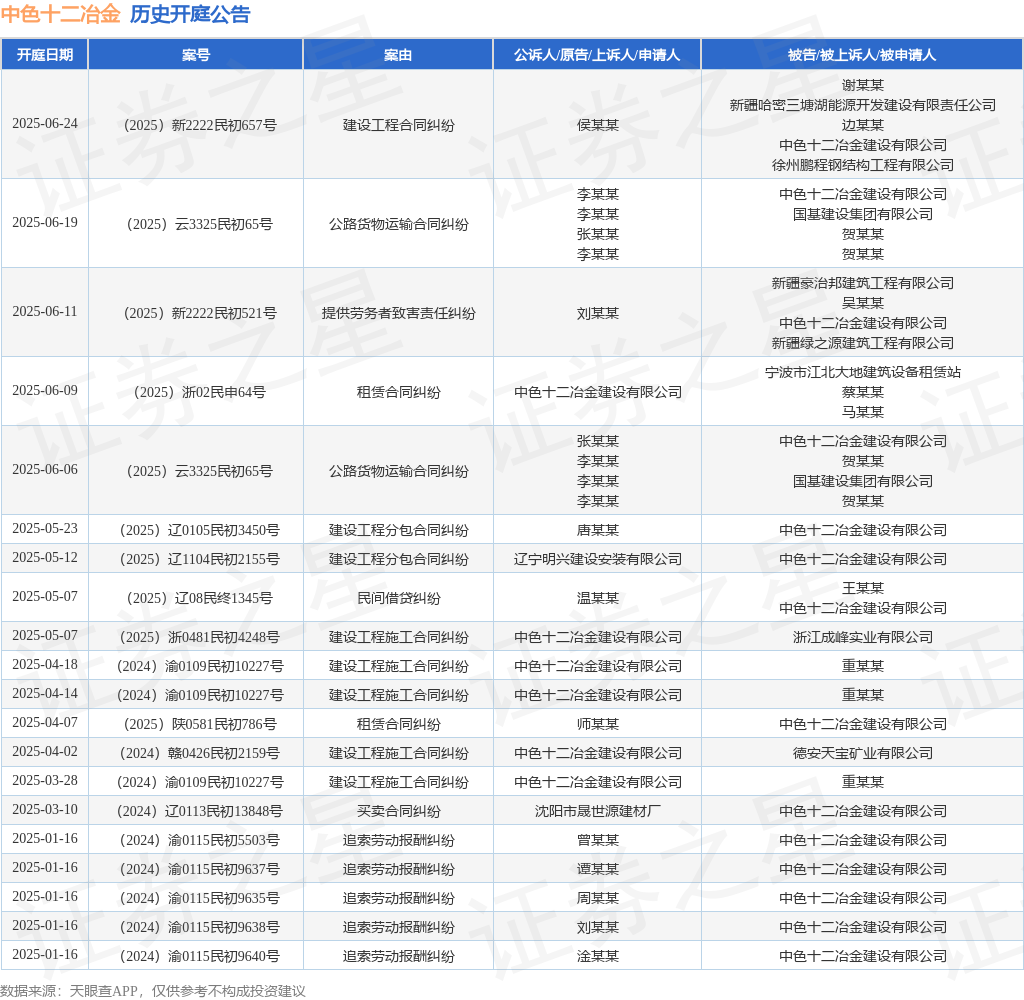Select case number (2025)陕0581民初786号

200,724
